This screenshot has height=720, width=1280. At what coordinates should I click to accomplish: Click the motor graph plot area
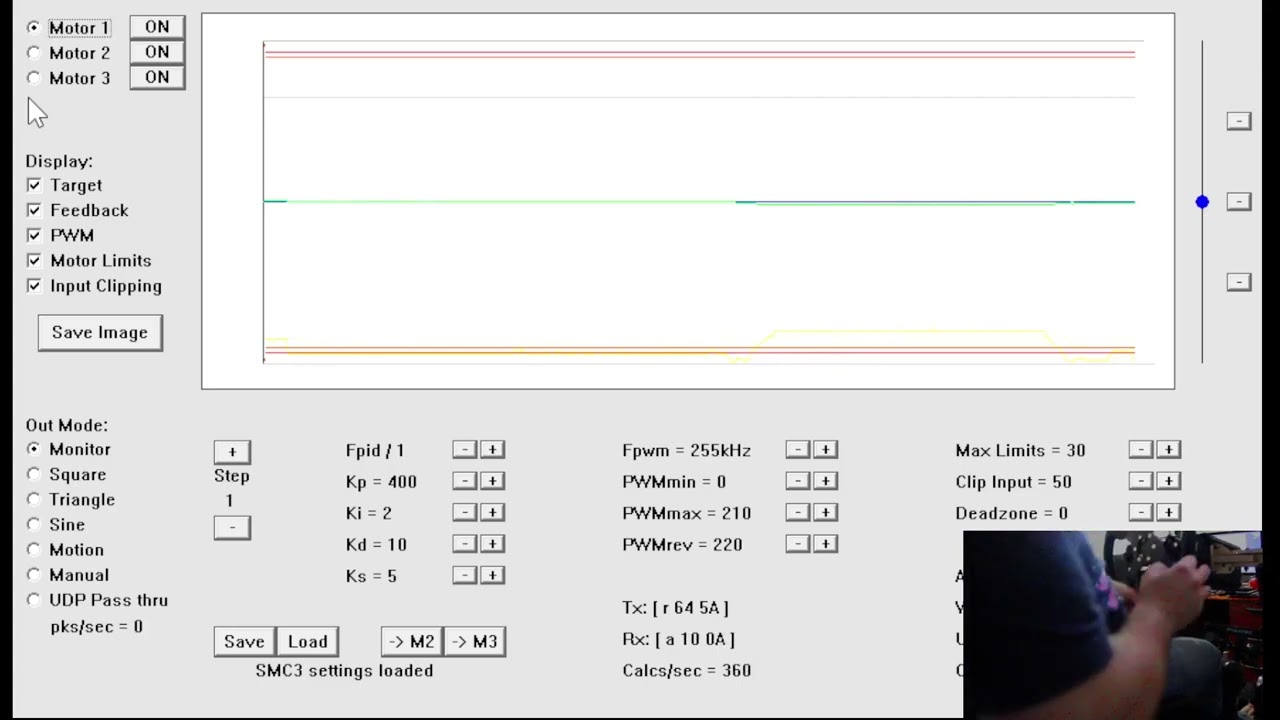tap(688, 201)
